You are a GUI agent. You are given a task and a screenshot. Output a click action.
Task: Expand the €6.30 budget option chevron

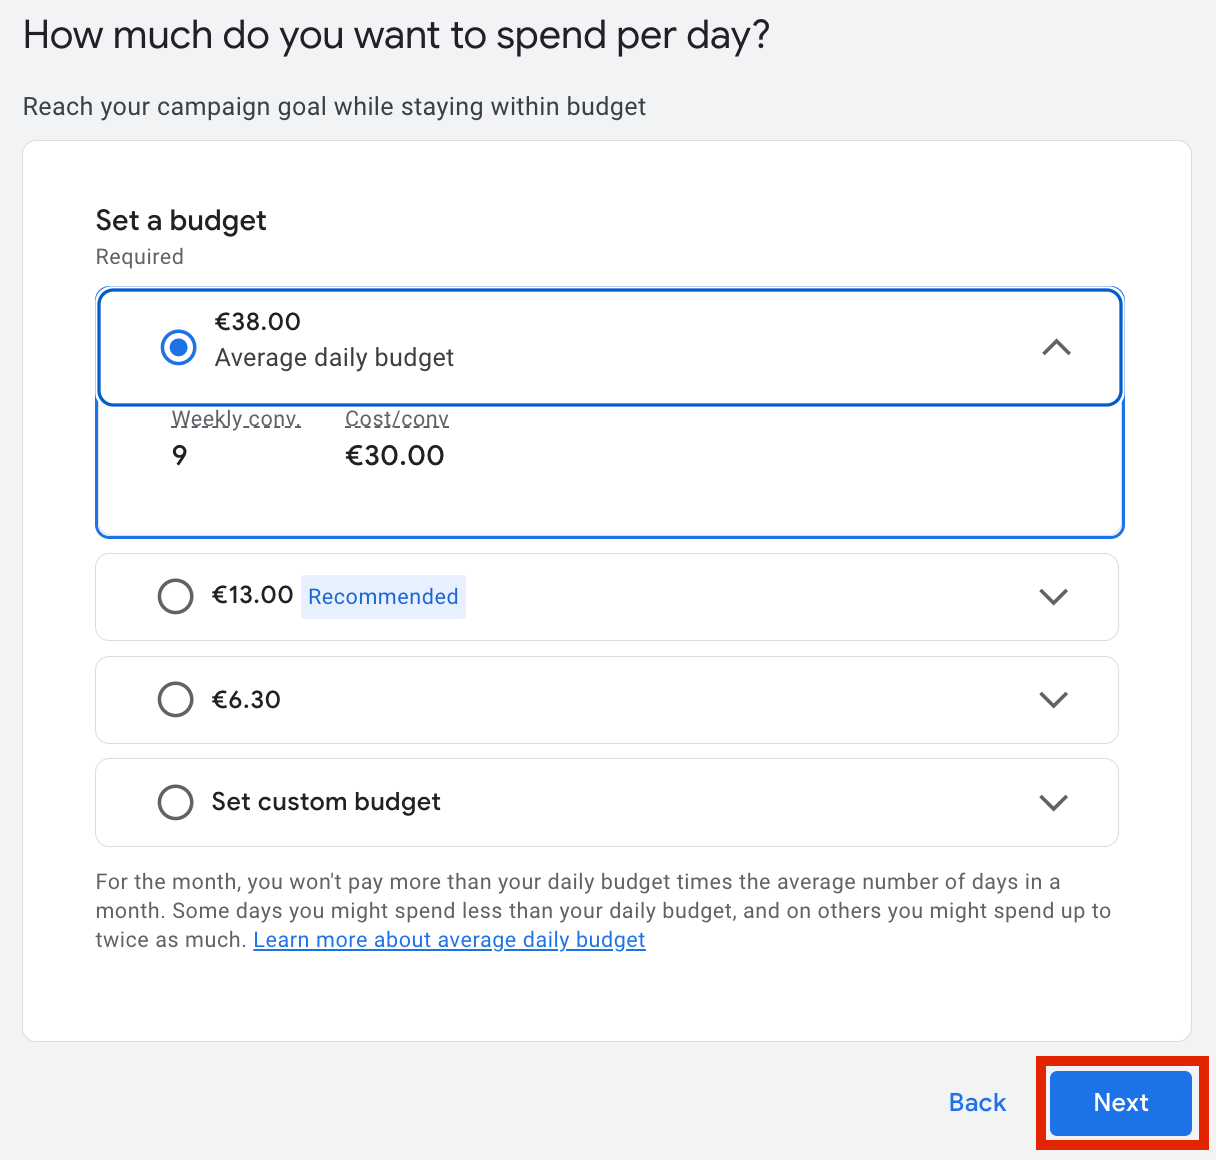click(x=1054, y=699)
